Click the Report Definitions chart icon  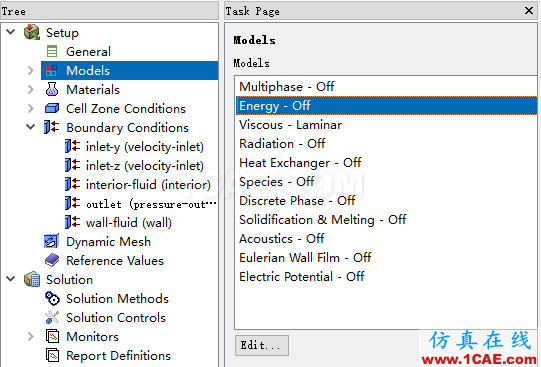[52, 355]
